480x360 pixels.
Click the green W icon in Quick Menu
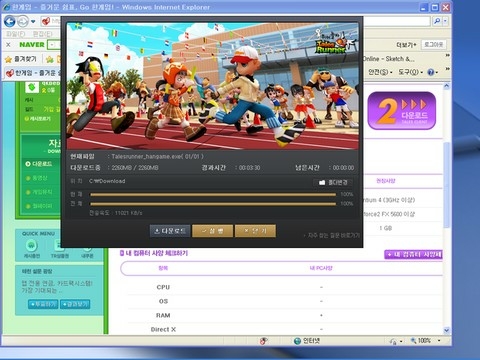click(32, 246)
